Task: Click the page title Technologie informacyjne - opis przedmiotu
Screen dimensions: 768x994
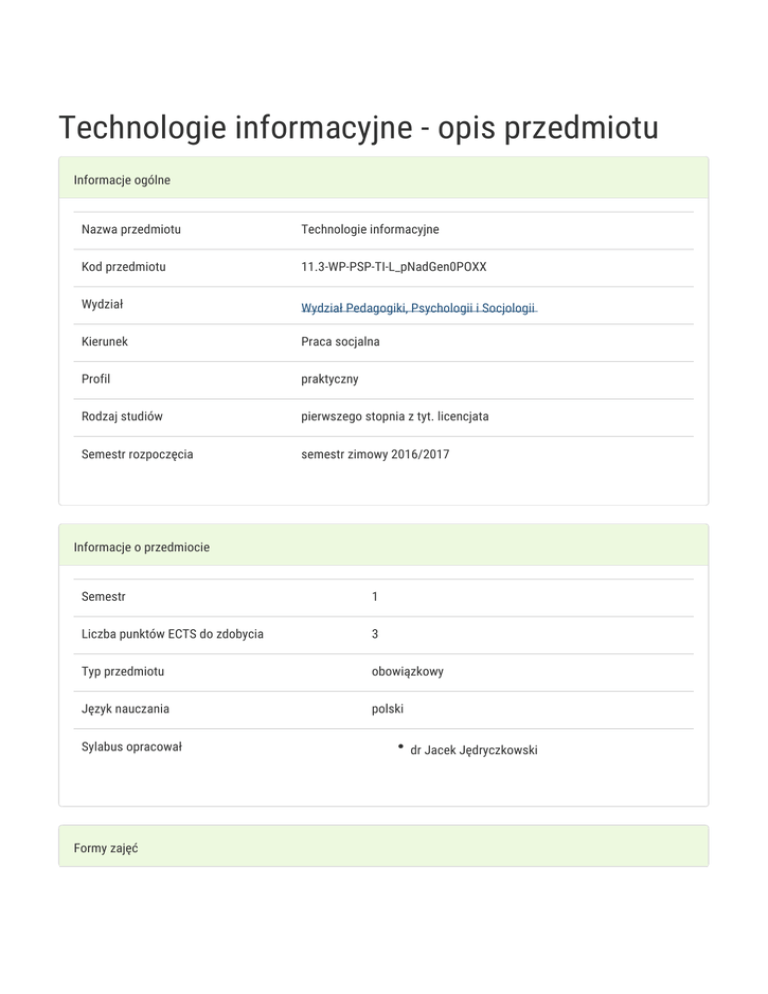Action: (358, 128)
